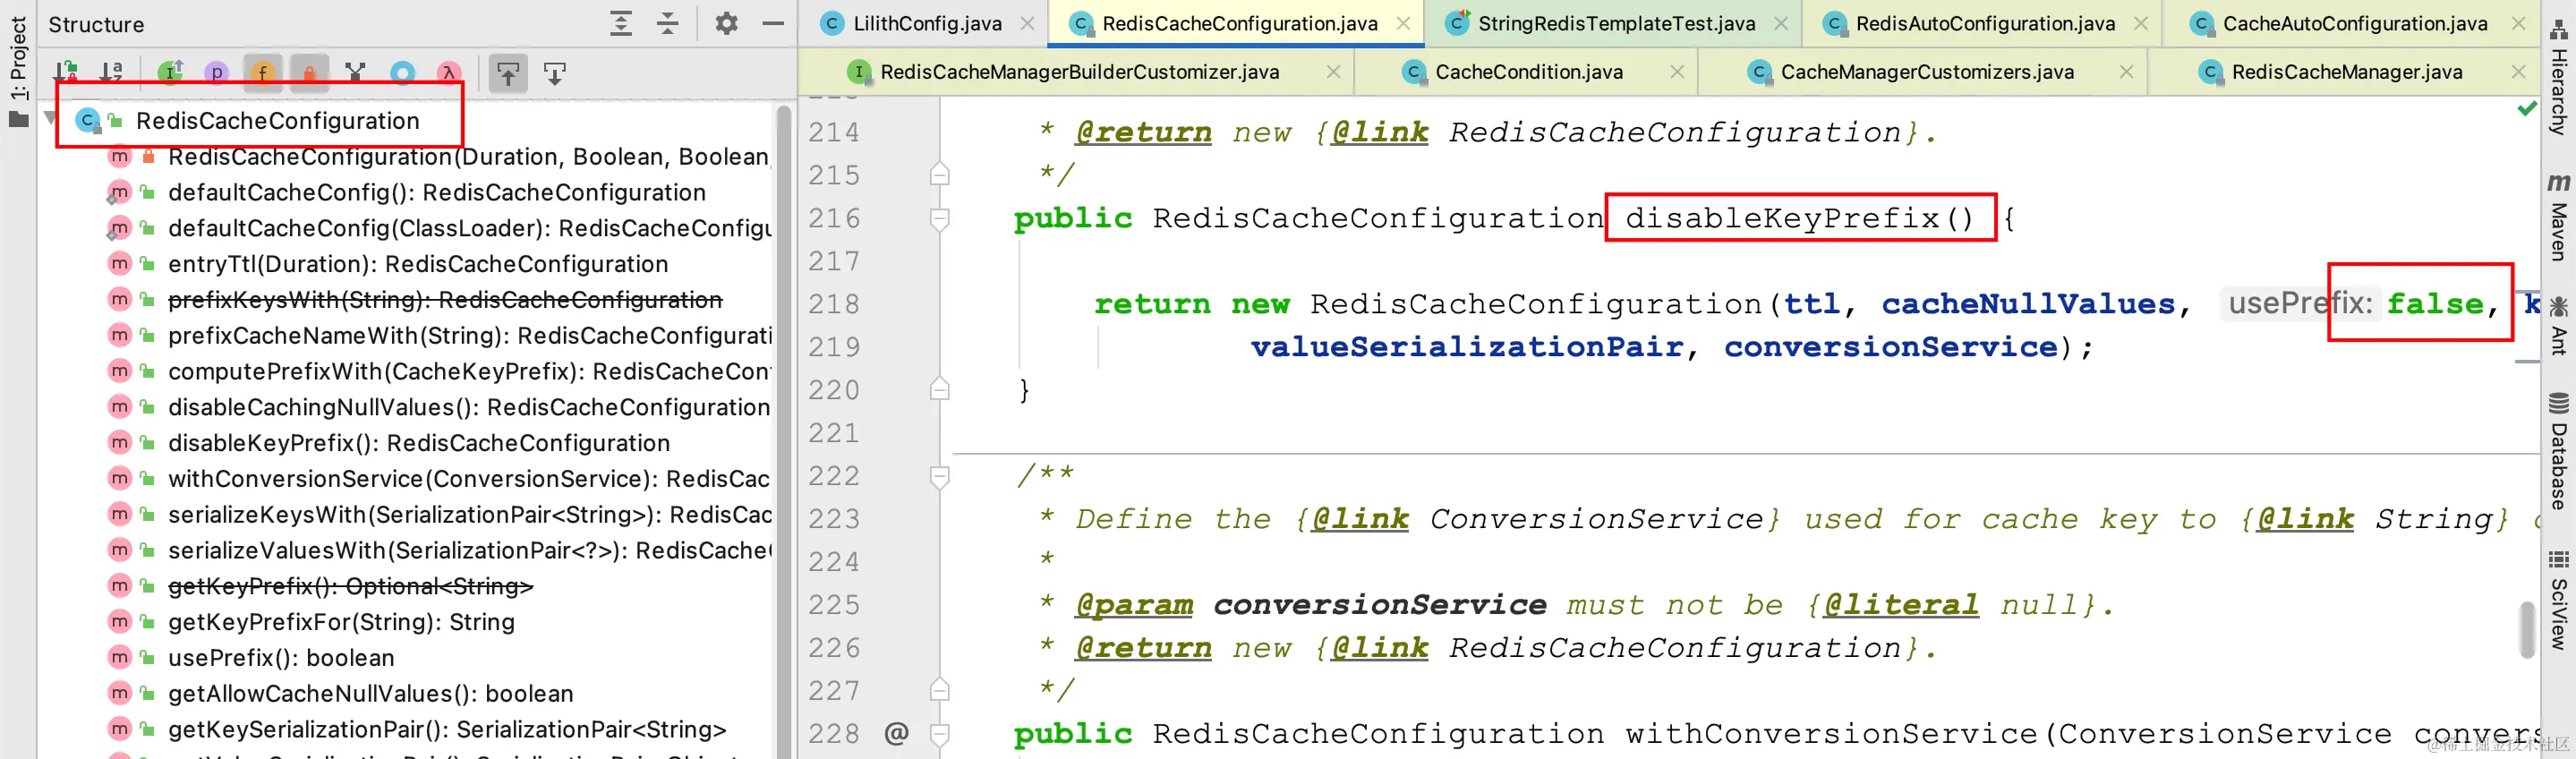Viewport: 2576px width, 759px height.
Task: Select RedisCacheConfiguration class in Structure tree
Action: coord(278,121)
